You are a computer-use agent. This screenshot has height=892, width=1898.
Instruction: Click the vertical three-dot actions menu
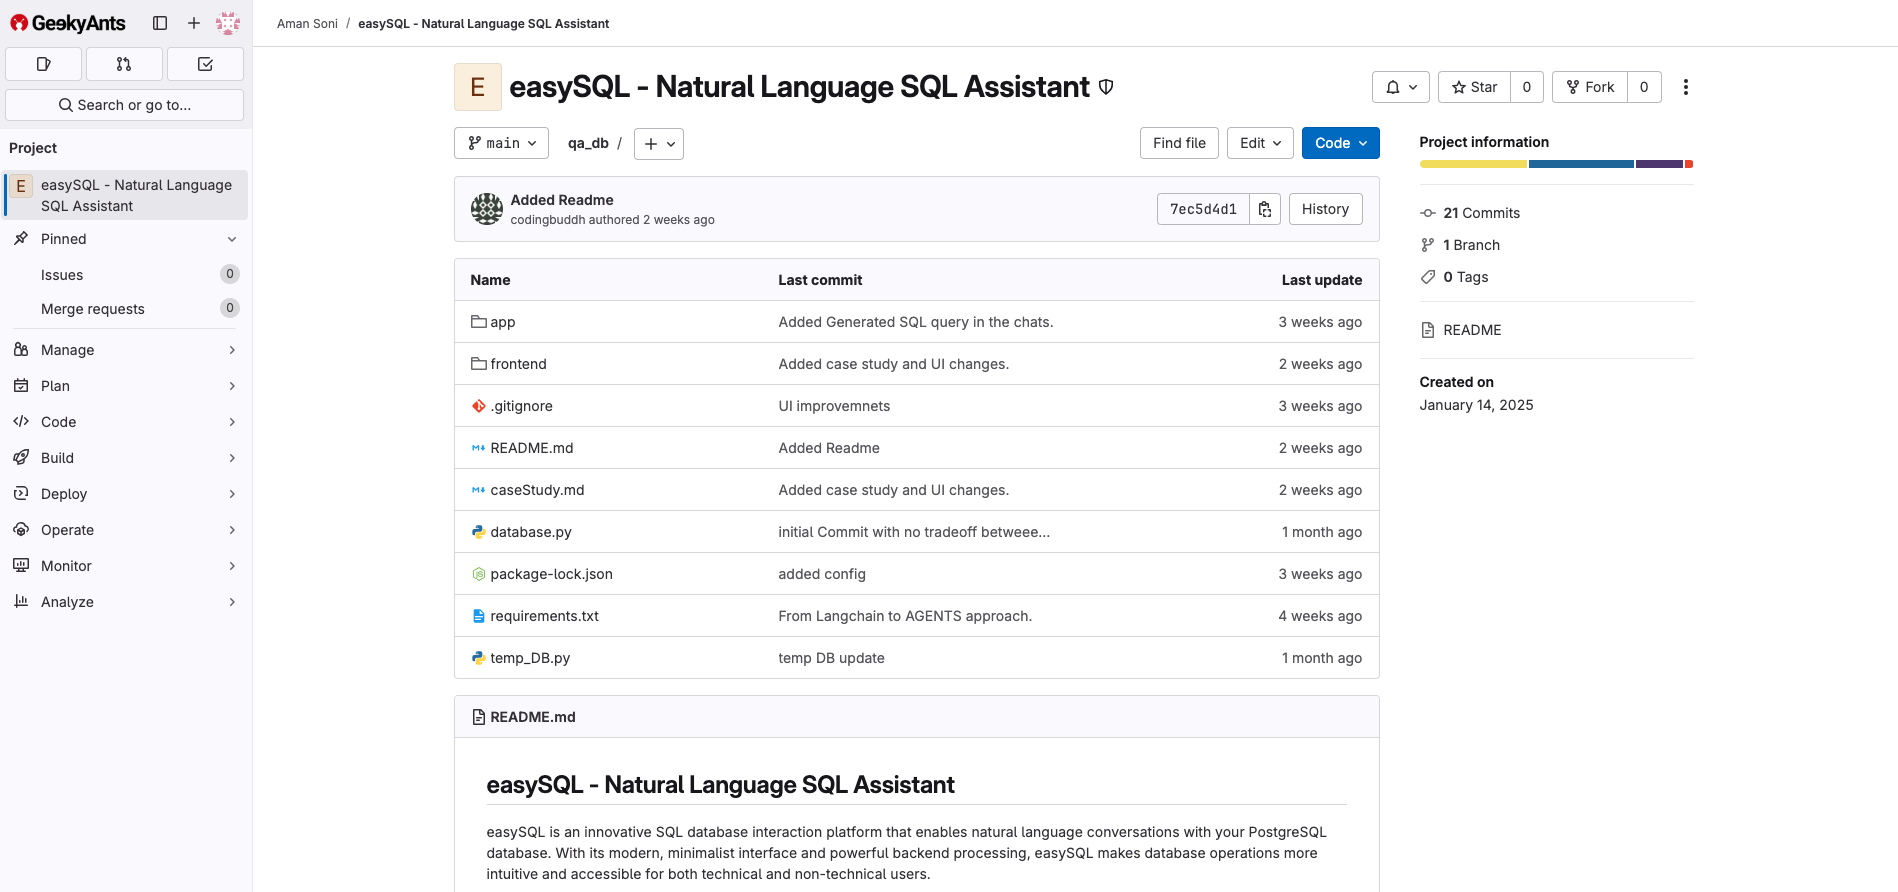tap(1686, 87)
